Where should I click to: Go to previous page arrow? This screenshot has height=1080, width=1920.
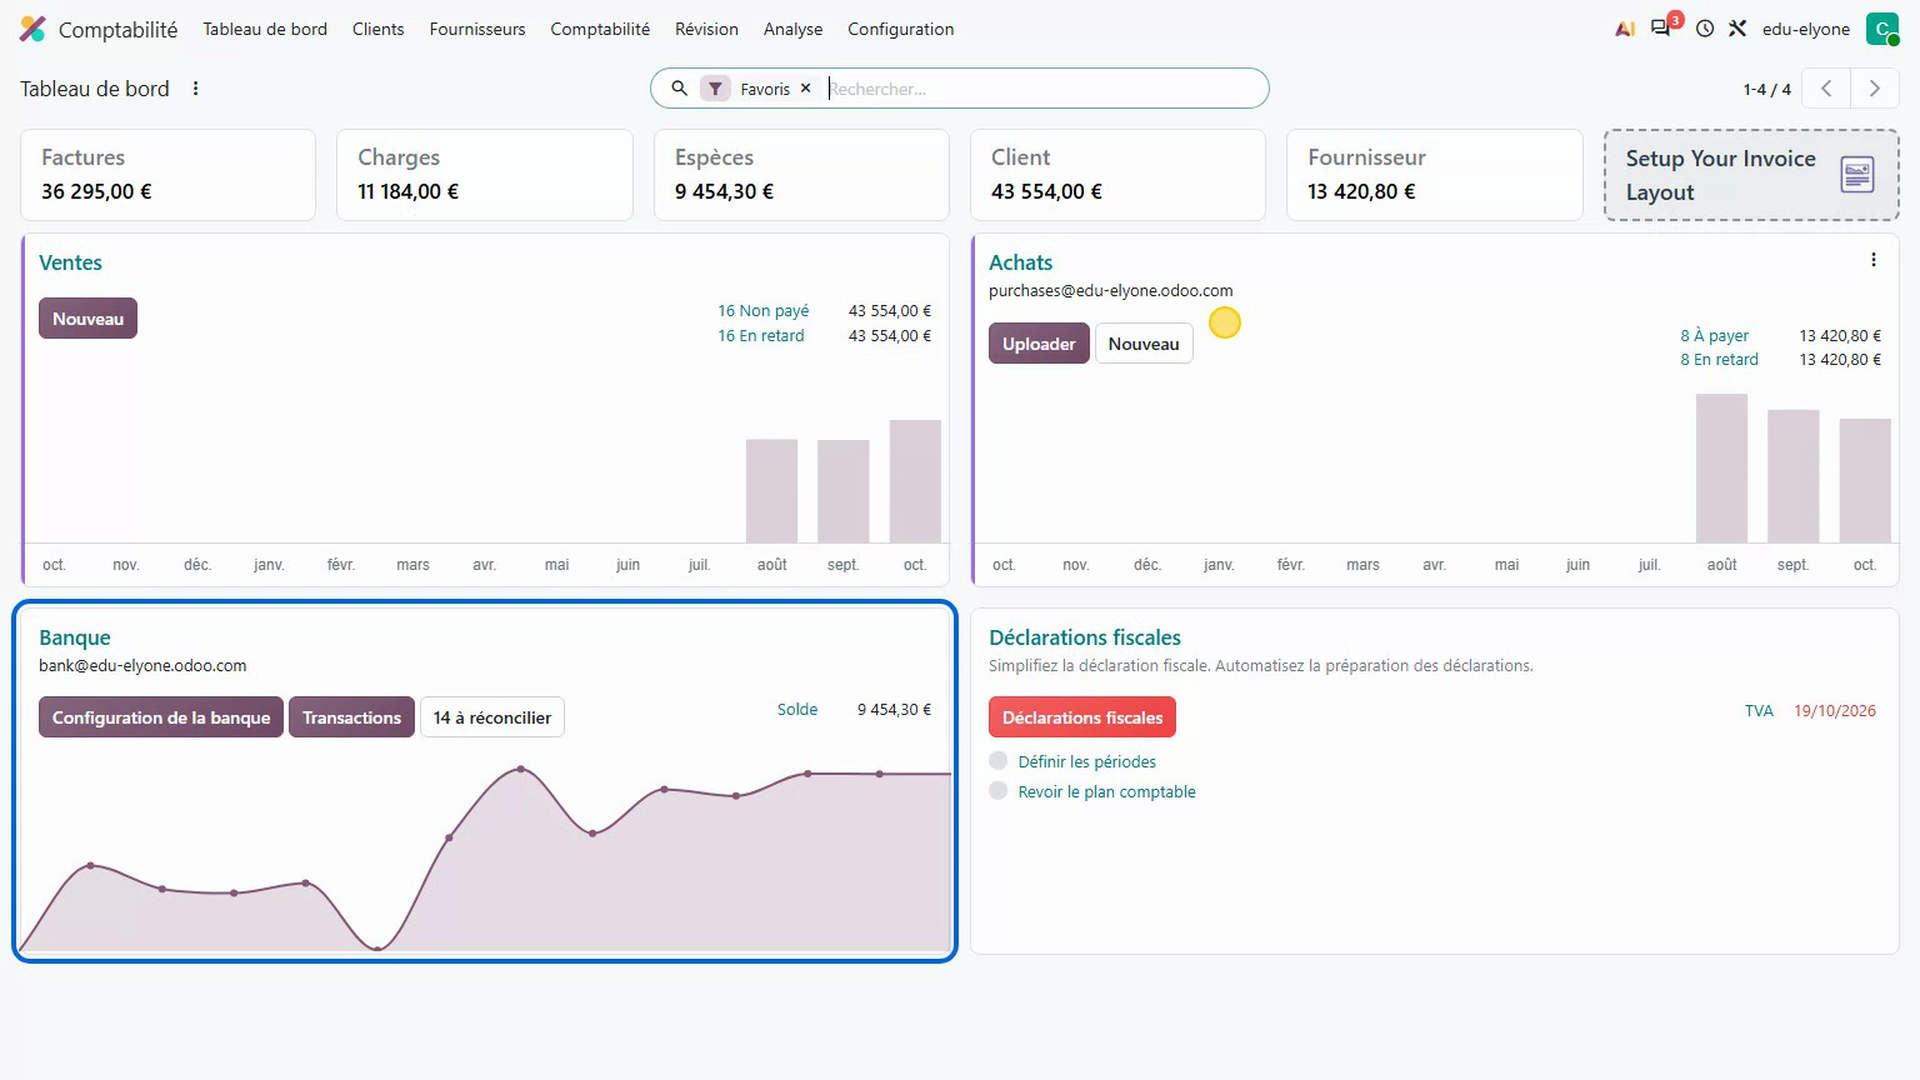(x=1826, y=89)
